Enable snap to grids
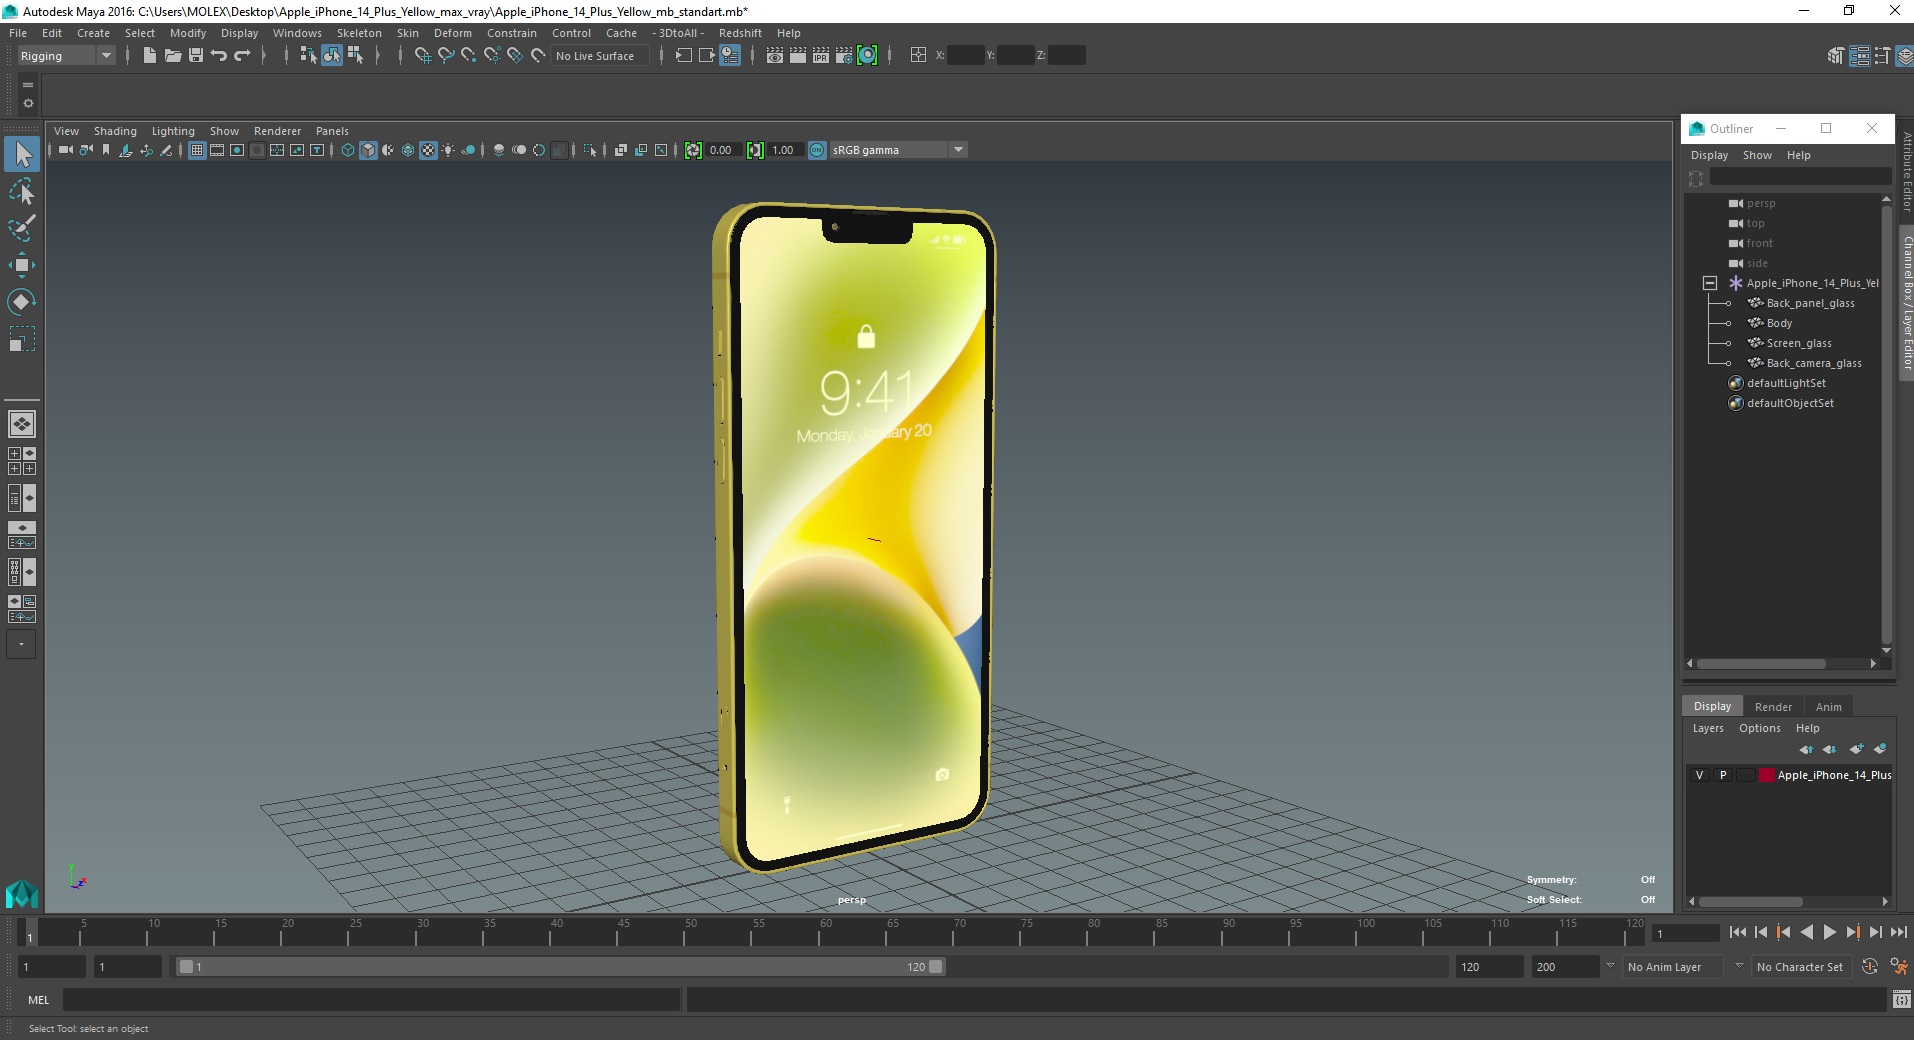The image size is (1914, 1040). click(422, 56)
